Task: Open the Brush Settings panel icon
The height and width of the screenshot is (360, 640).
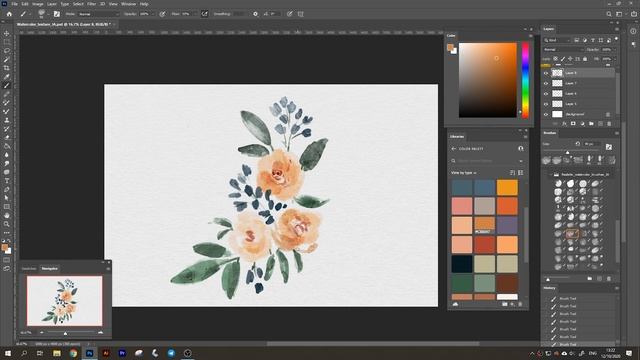Action: 57,14
